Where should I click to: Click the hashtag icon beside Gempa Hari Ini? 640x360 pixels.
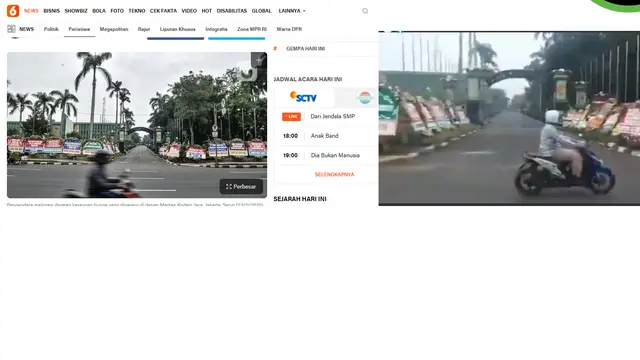275,49
